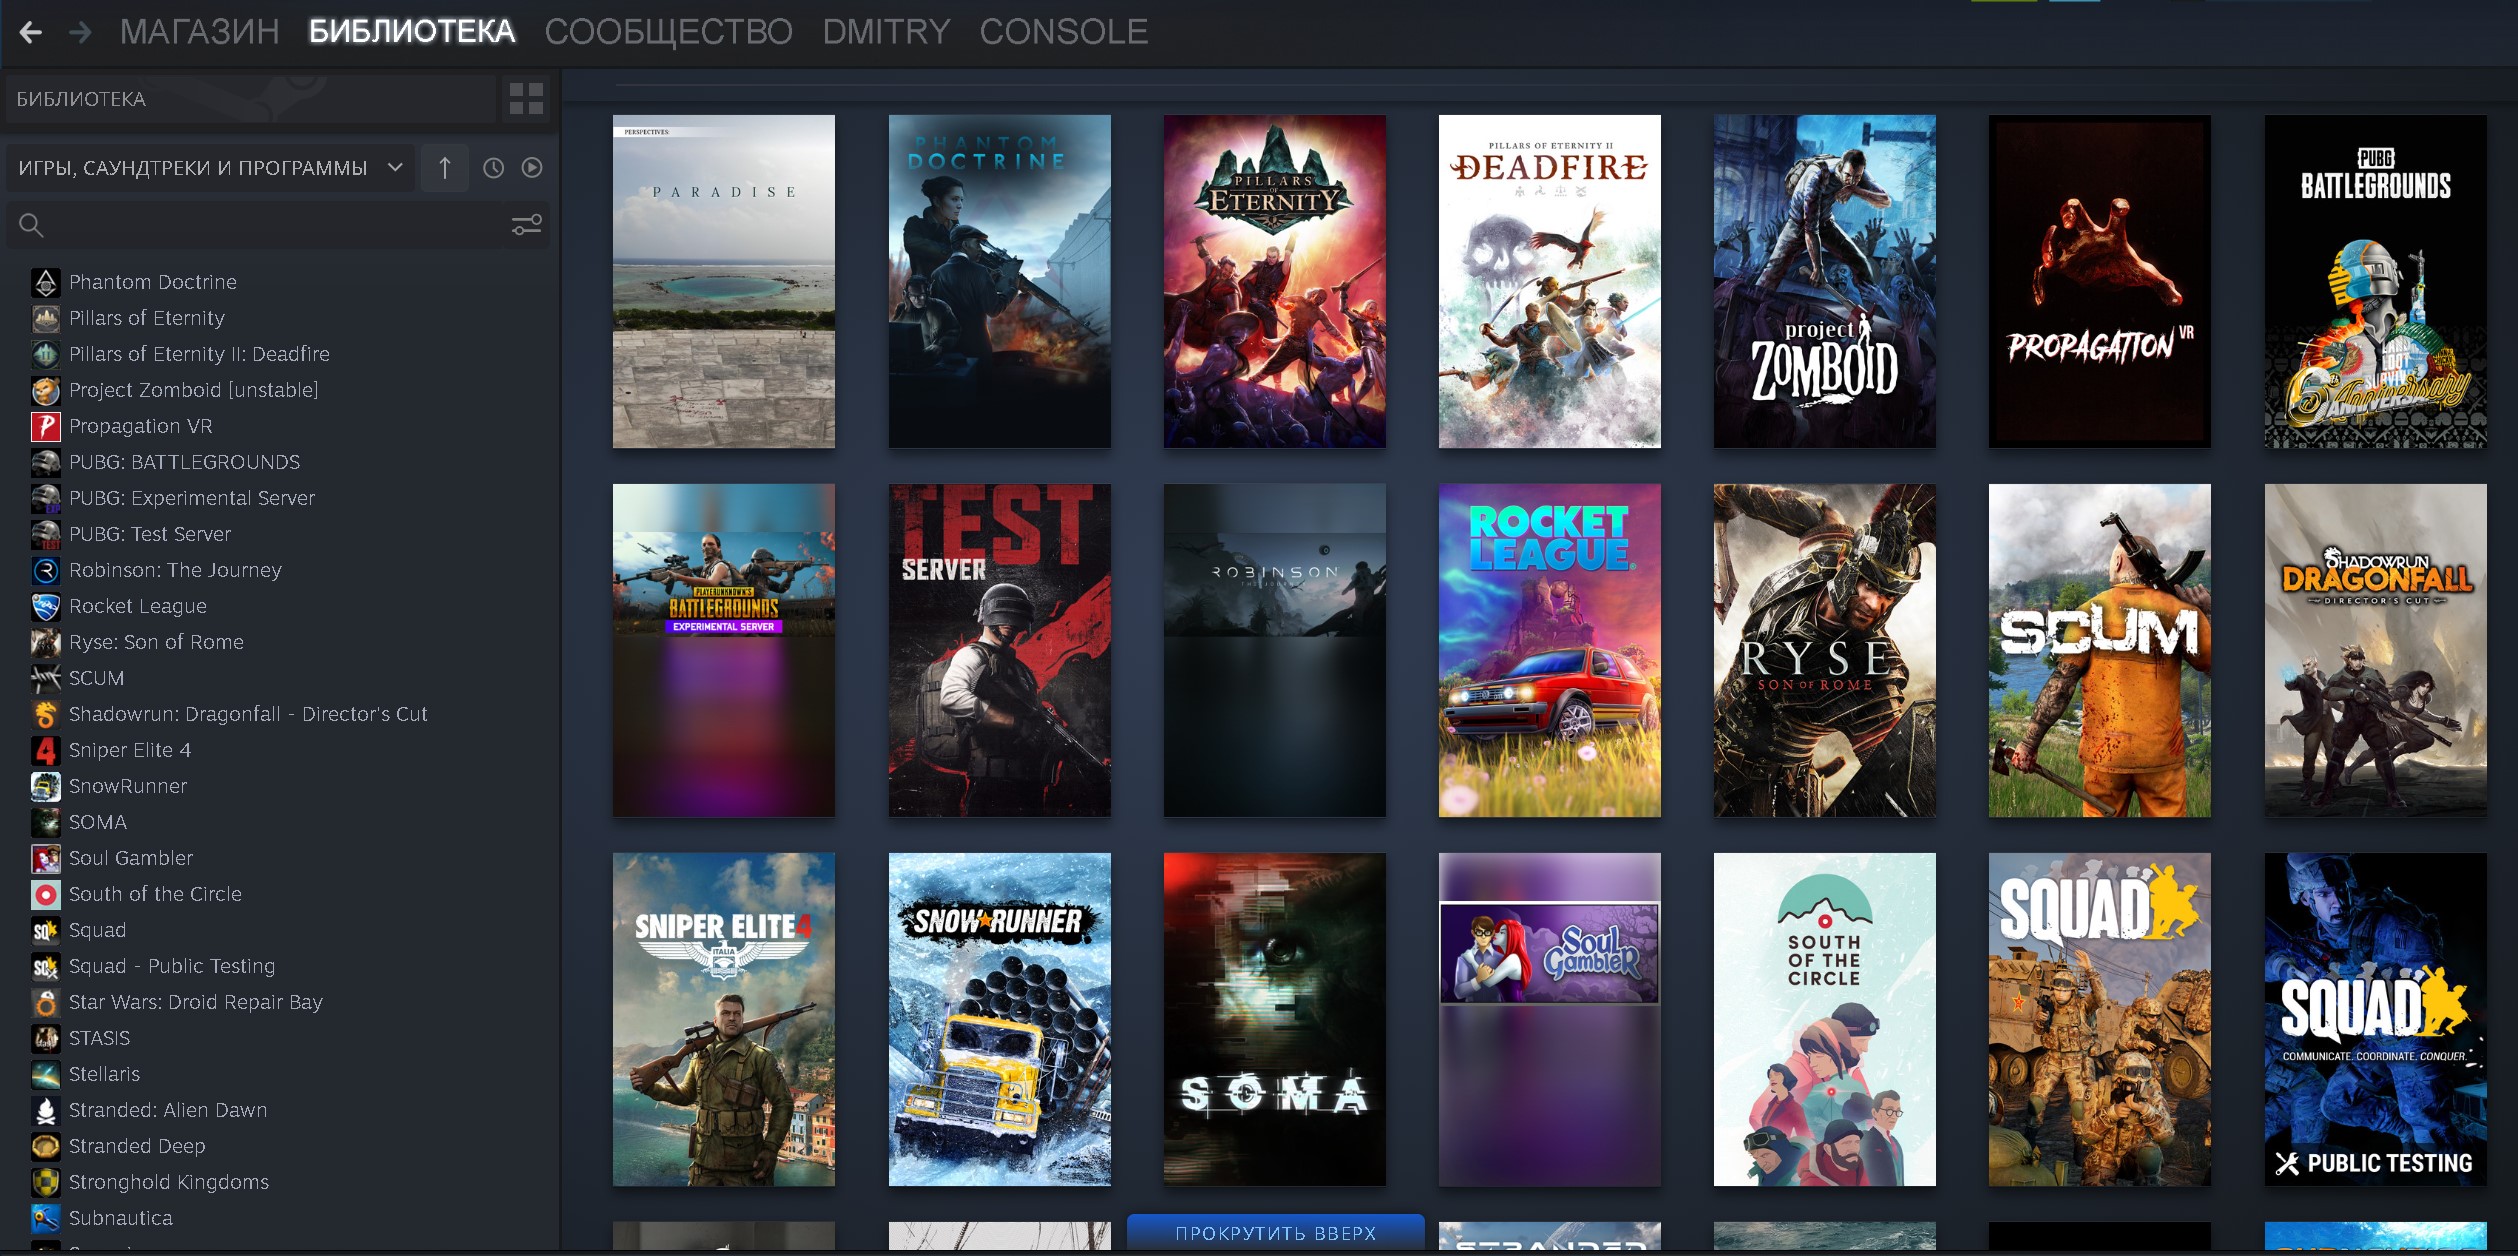Click the Sniper Elite 4 list icon
This screenshot has width=2518, height=1256.
click(46, 750)
